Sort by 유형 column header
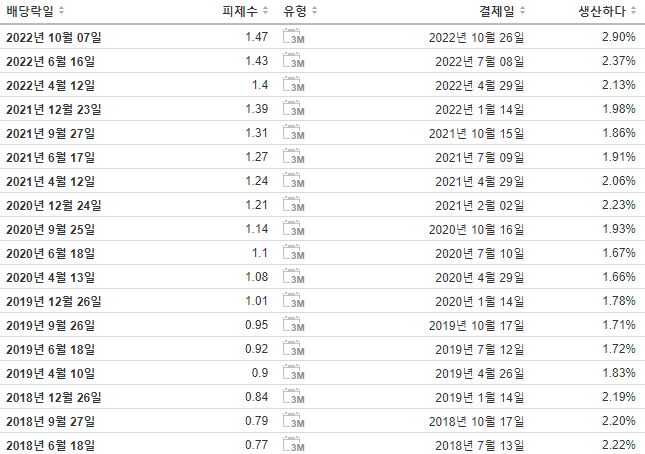The width and height of the screenshot is (645, 454). [300, 11]
